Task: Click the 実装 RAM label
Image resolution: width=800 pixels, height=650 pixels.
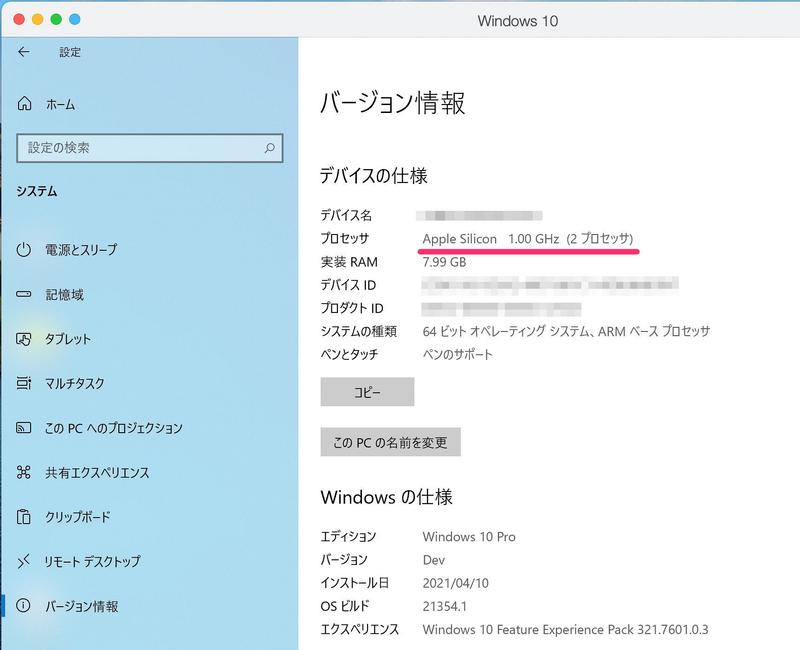Action: (349, 262)
